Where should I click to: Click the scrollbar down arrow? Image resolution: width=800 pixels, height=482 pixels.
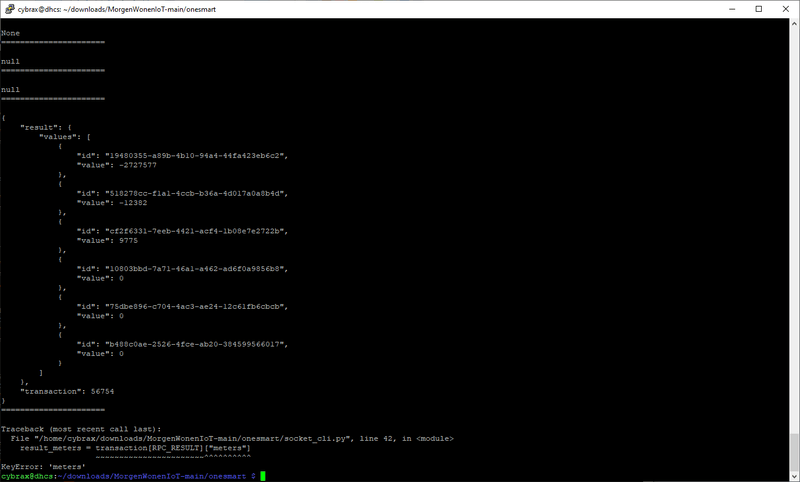(x=794, y=477)
